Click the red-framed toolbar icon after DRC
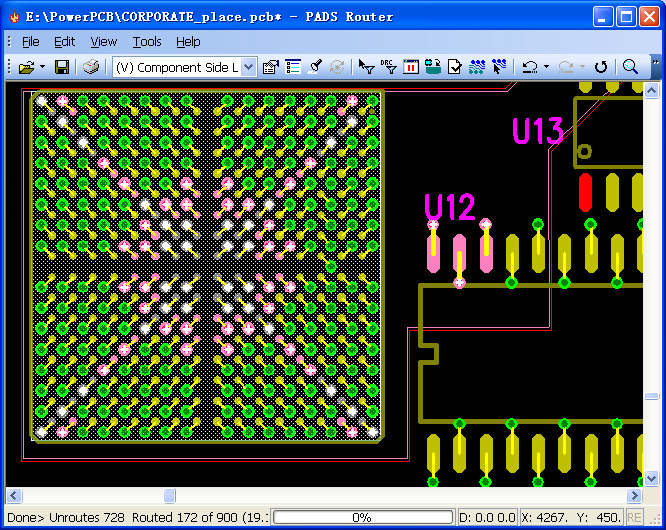Viewport: 666px width, 530px height. pos(411,67)
